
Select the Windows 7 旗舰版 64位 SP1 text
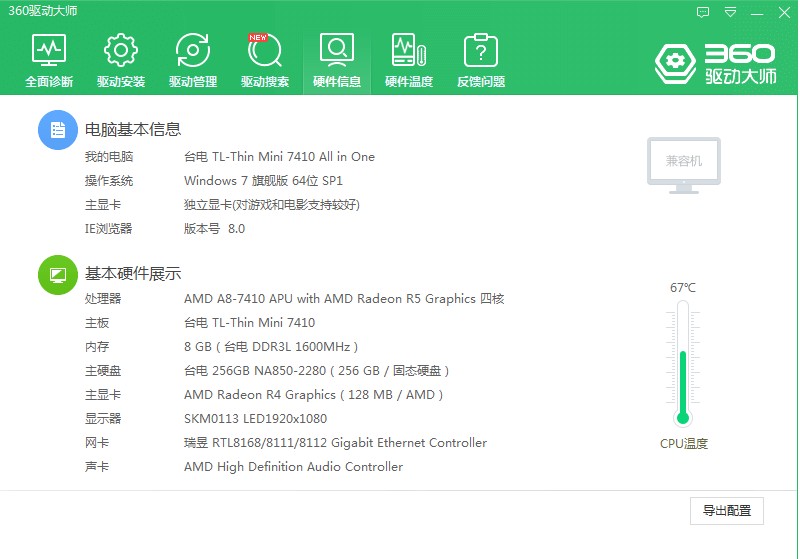point(263,181)
